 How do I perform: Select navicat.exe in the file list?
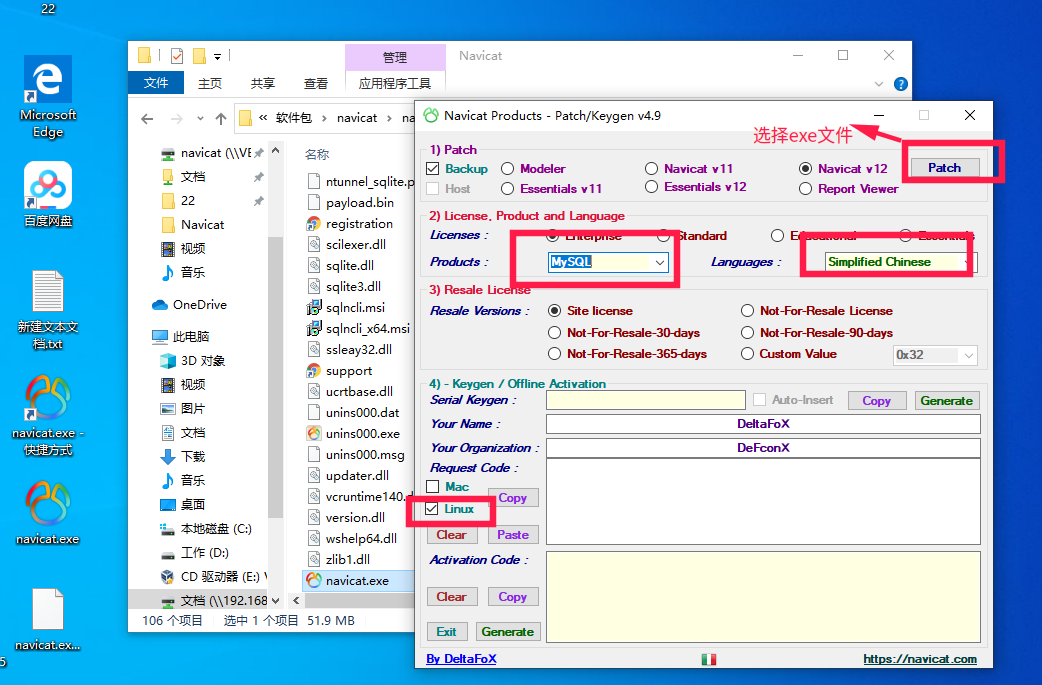[358, 580]
